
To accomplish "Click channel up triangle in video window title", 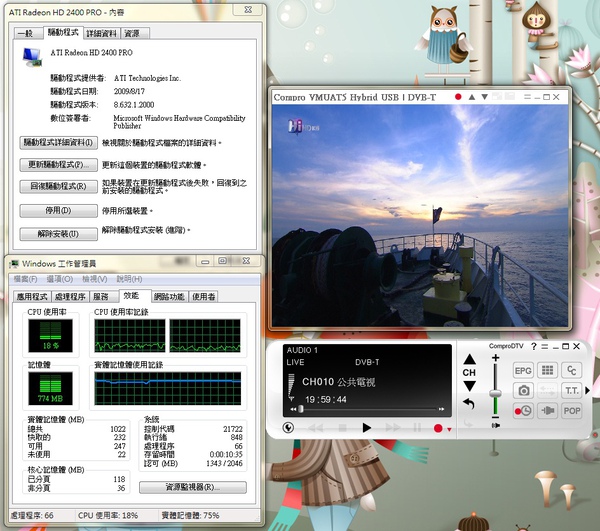I will [x=472, y=97].
